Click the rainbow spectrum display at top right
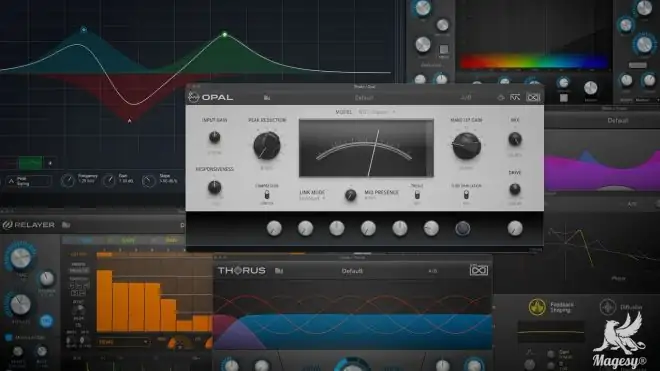This screenshot has height=371, width=660. pos(534,61)
